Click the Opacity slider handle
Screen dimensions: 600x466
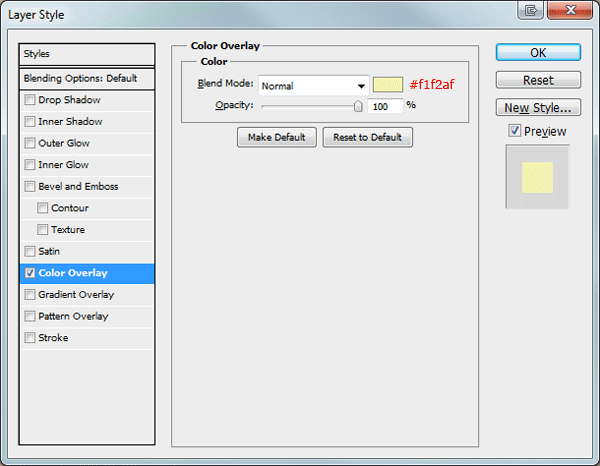click(x=358, y=106)
